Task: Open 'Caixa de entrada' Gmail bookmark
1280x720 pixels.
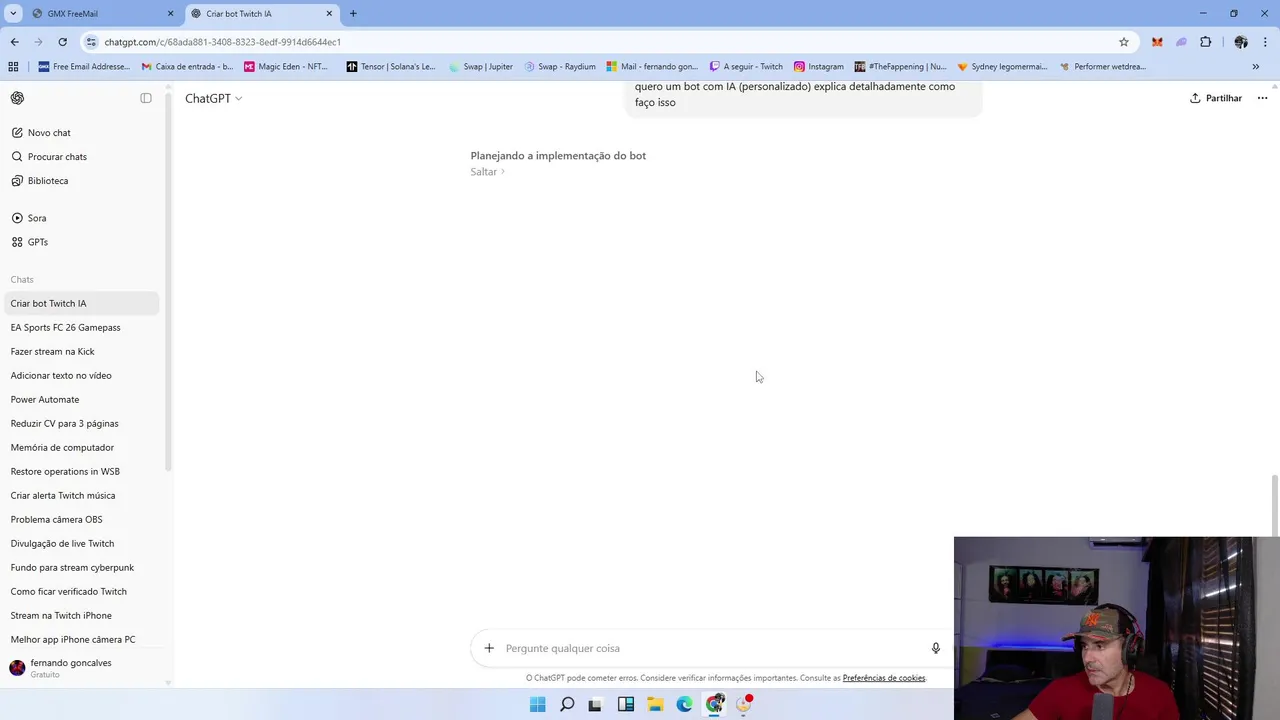Action: (x=188, y=67)
